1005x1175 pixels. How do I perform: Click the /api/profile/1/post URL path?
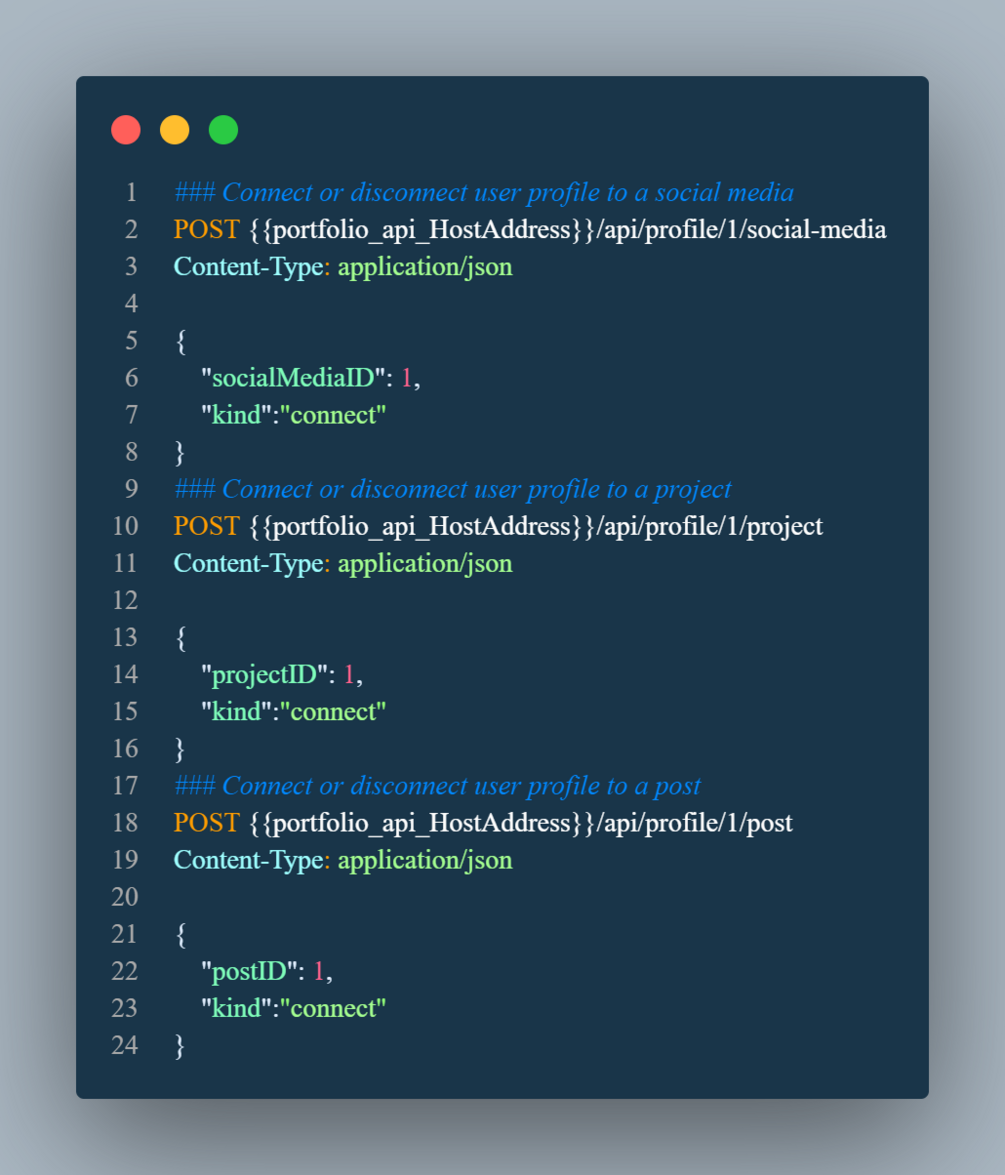pyautogui.click(x=694, y=822)
